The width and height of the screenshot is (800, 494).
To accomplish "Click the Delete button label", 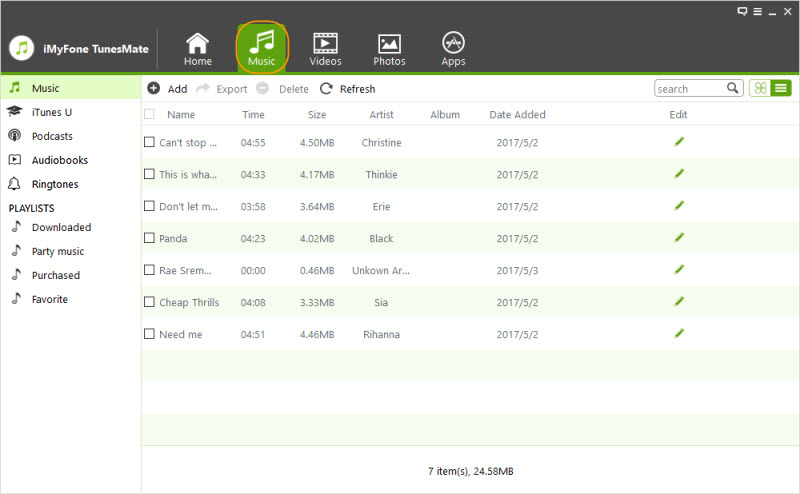I will pyautogui.click(x=293, y=89).
